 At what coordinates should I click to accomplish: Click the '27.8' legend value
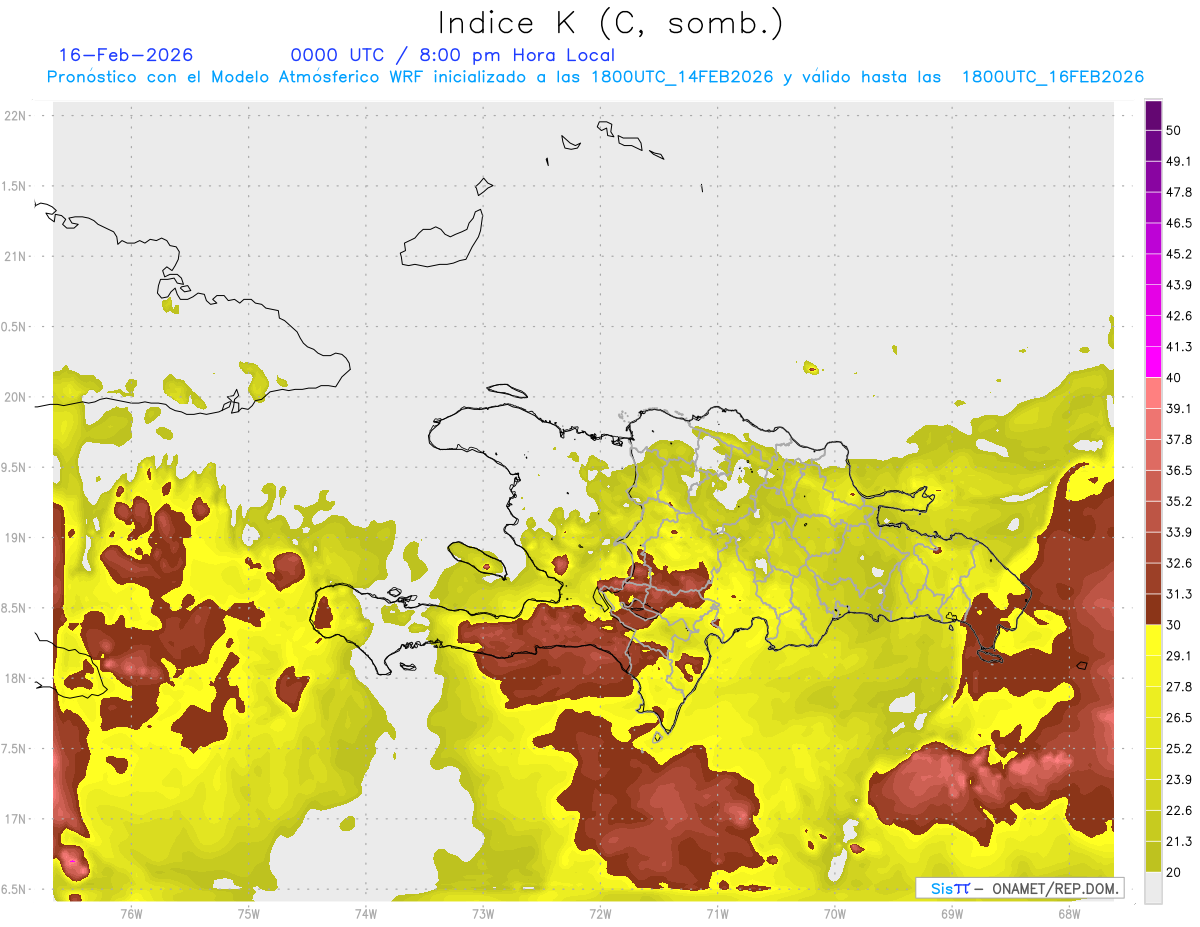(x=1179, y=687)
